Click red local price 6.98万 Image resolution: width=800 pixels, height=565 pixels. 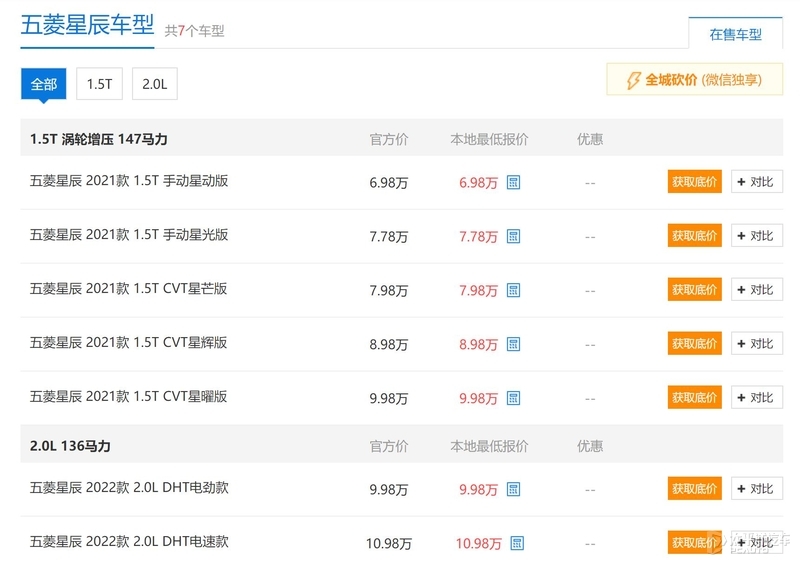coord(478,183)
